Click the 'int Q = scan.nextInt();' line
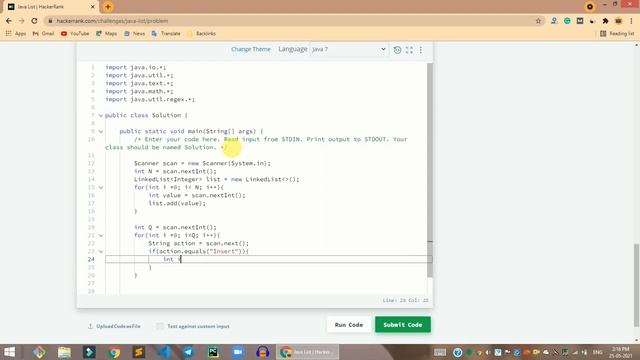Image resolution: width=640 pixels, height=360 pixels. (175, 227)
